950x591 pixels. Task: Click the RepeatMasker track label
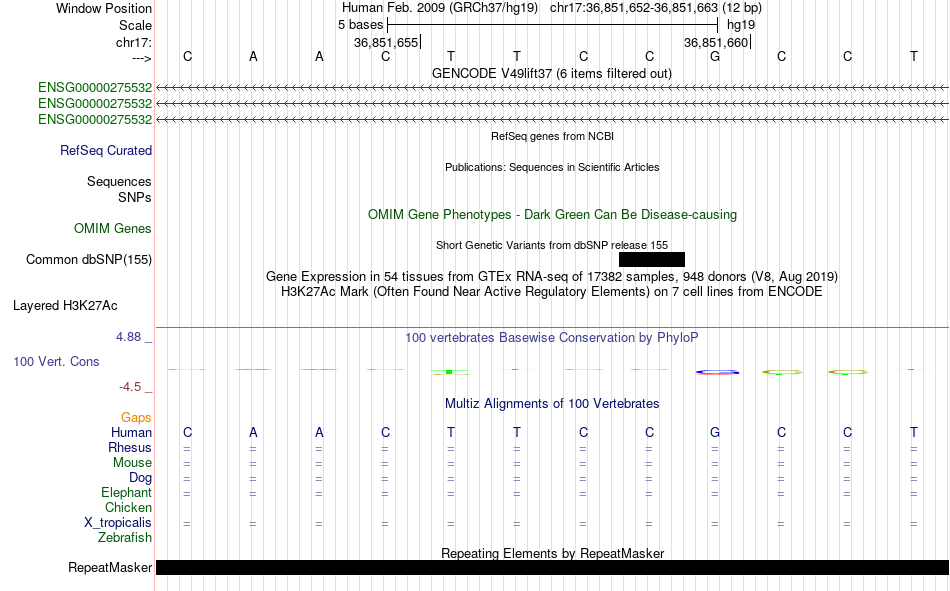(110, 567)
